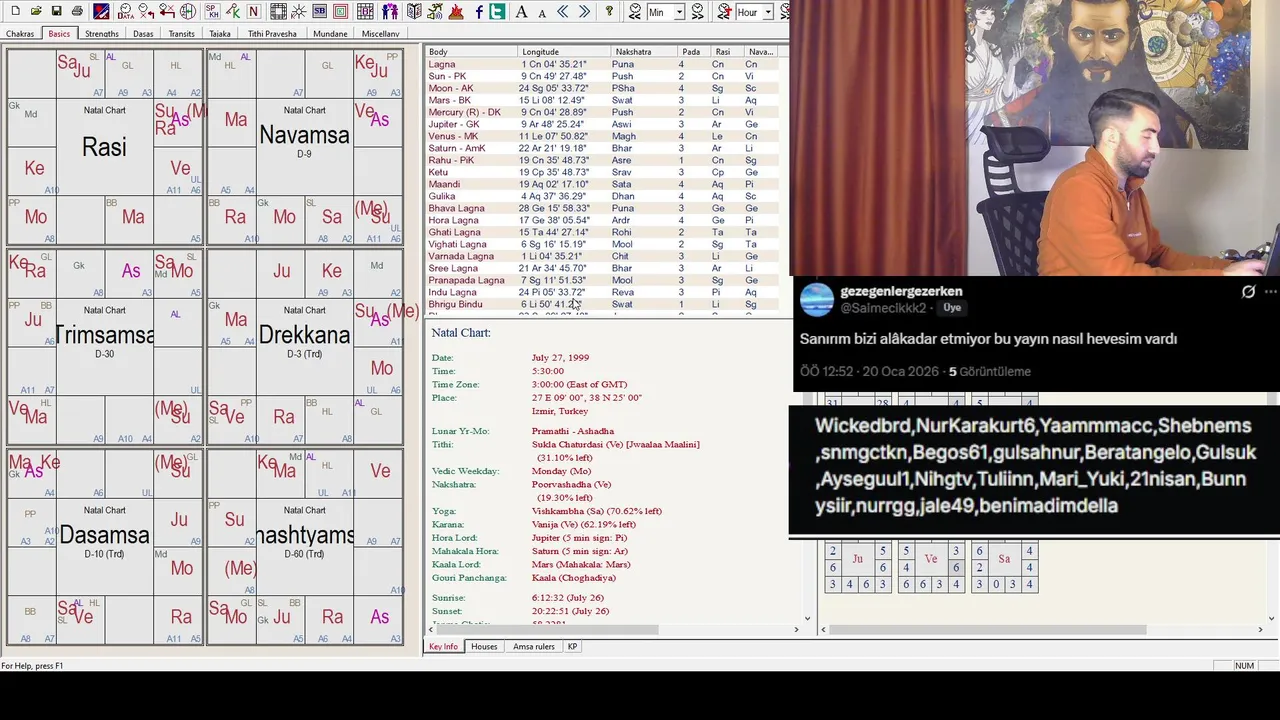Click the sun-star K toolbar icon
The width and height of the screenshot is (1280, 720).
click(x=298, y=11)
